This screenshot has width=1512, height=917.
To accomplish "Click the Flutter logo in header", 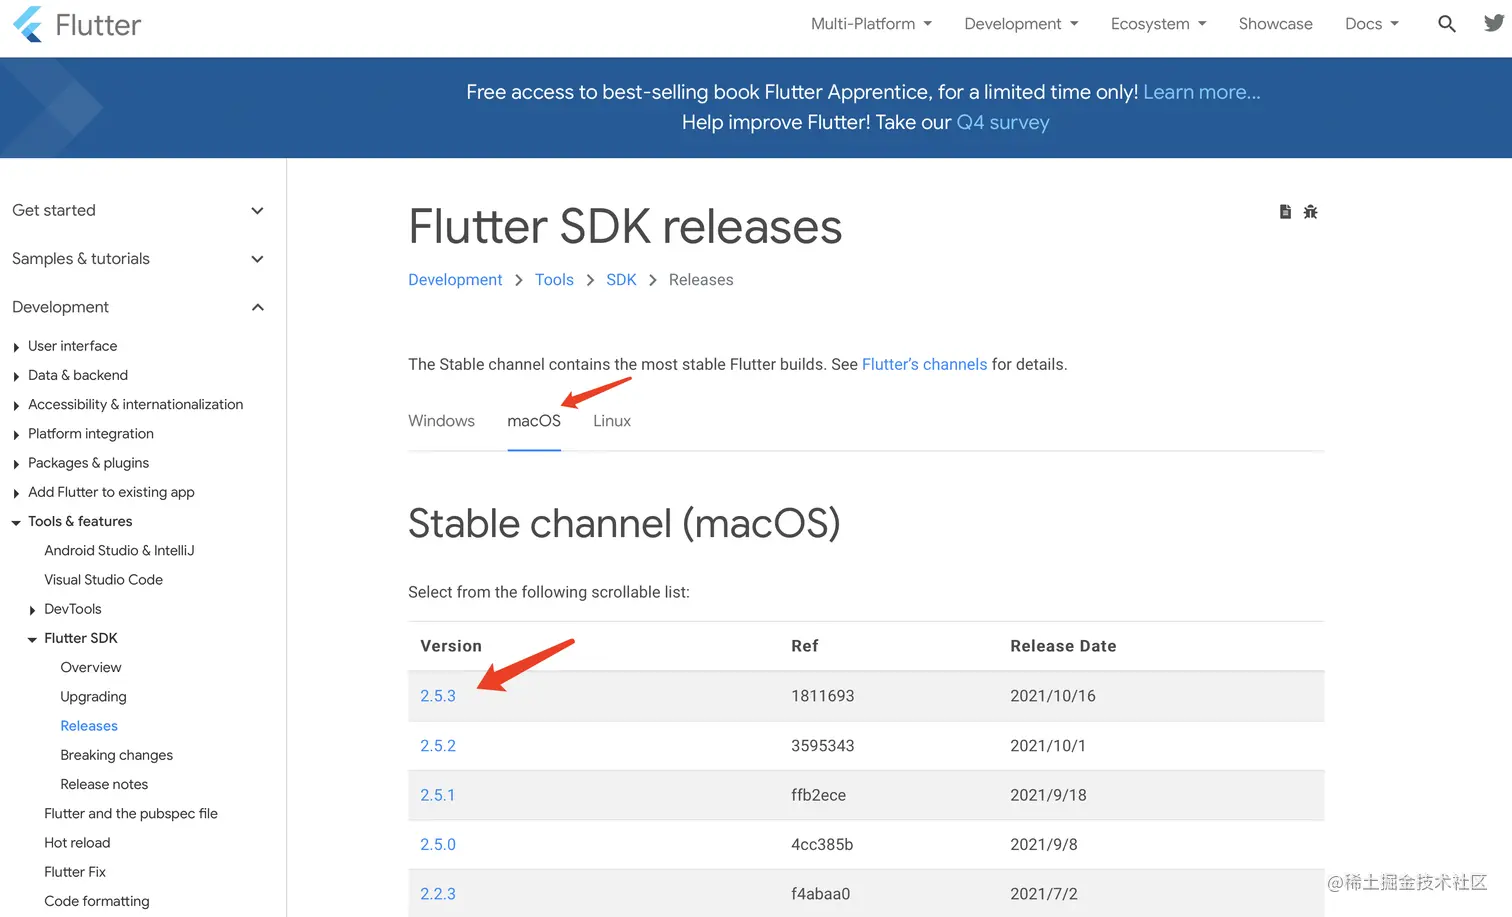I will tap(77, 24).
